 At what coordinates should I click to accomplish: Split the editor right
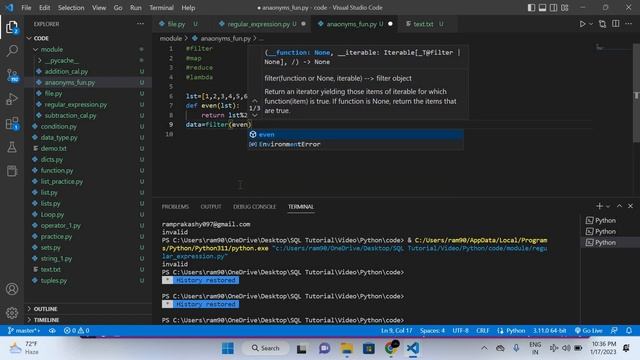click(616, 24)
